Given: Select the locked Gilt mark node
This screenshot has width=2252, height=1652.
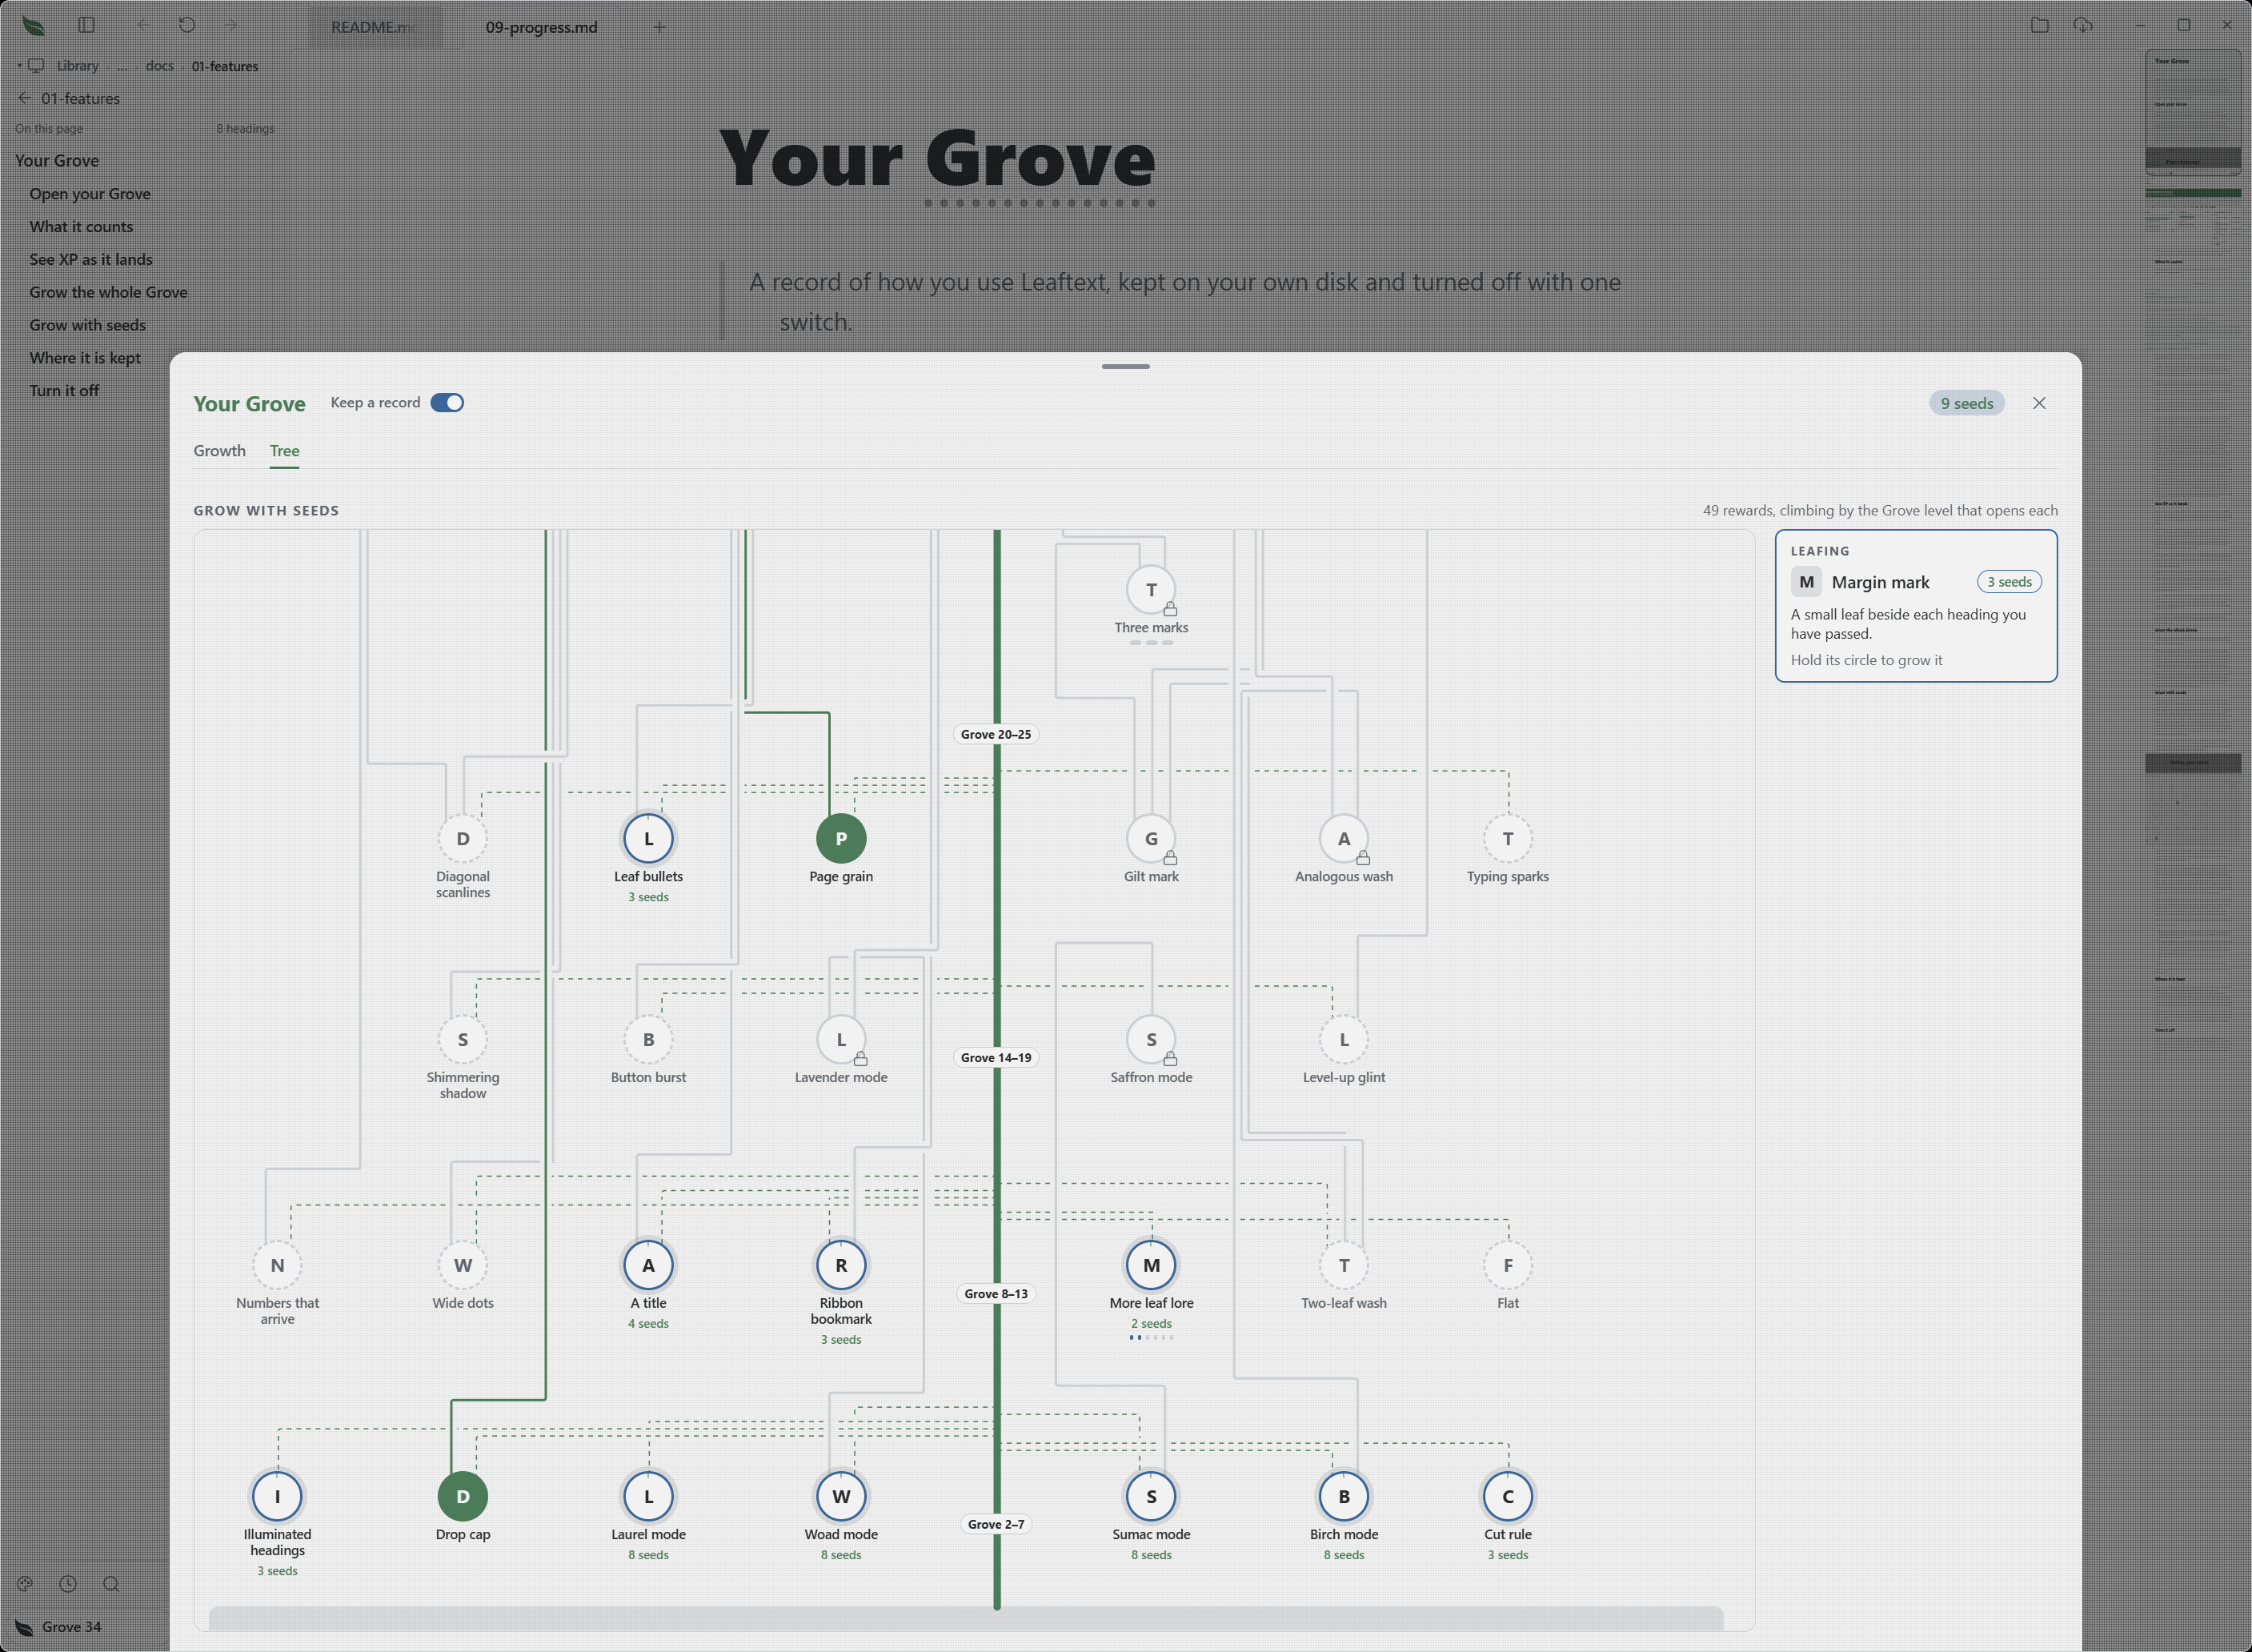Looking at the screenshot, I should pos(1151,838).
